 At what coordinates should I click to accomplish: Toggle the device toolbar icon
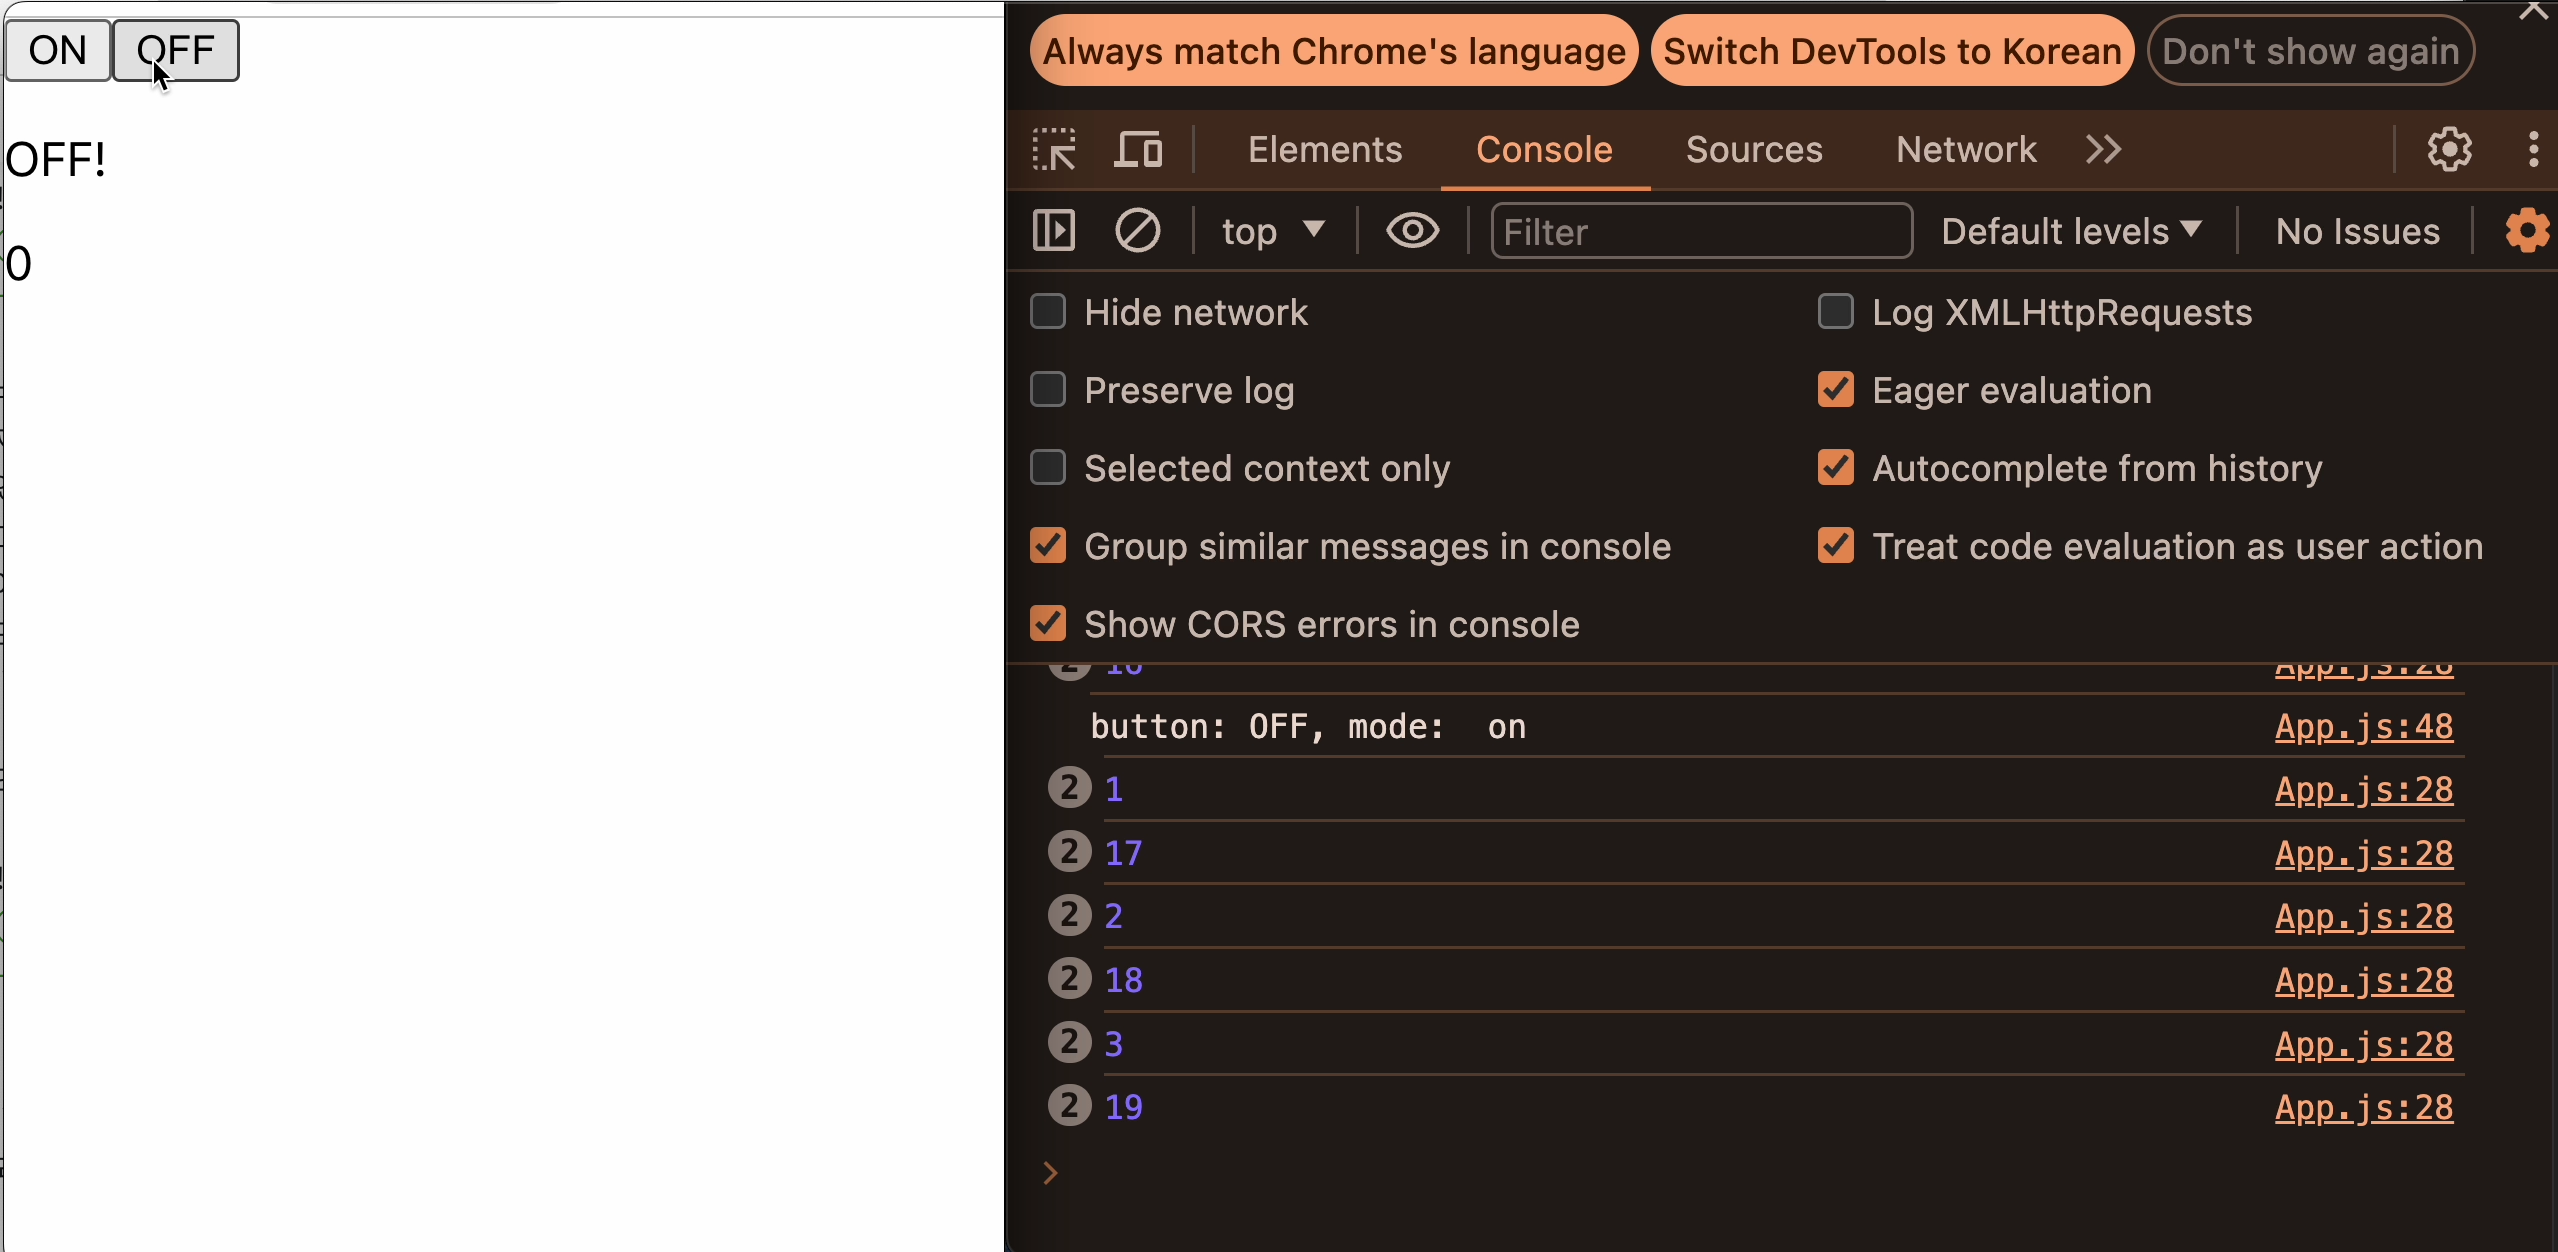click(1138, 150)
